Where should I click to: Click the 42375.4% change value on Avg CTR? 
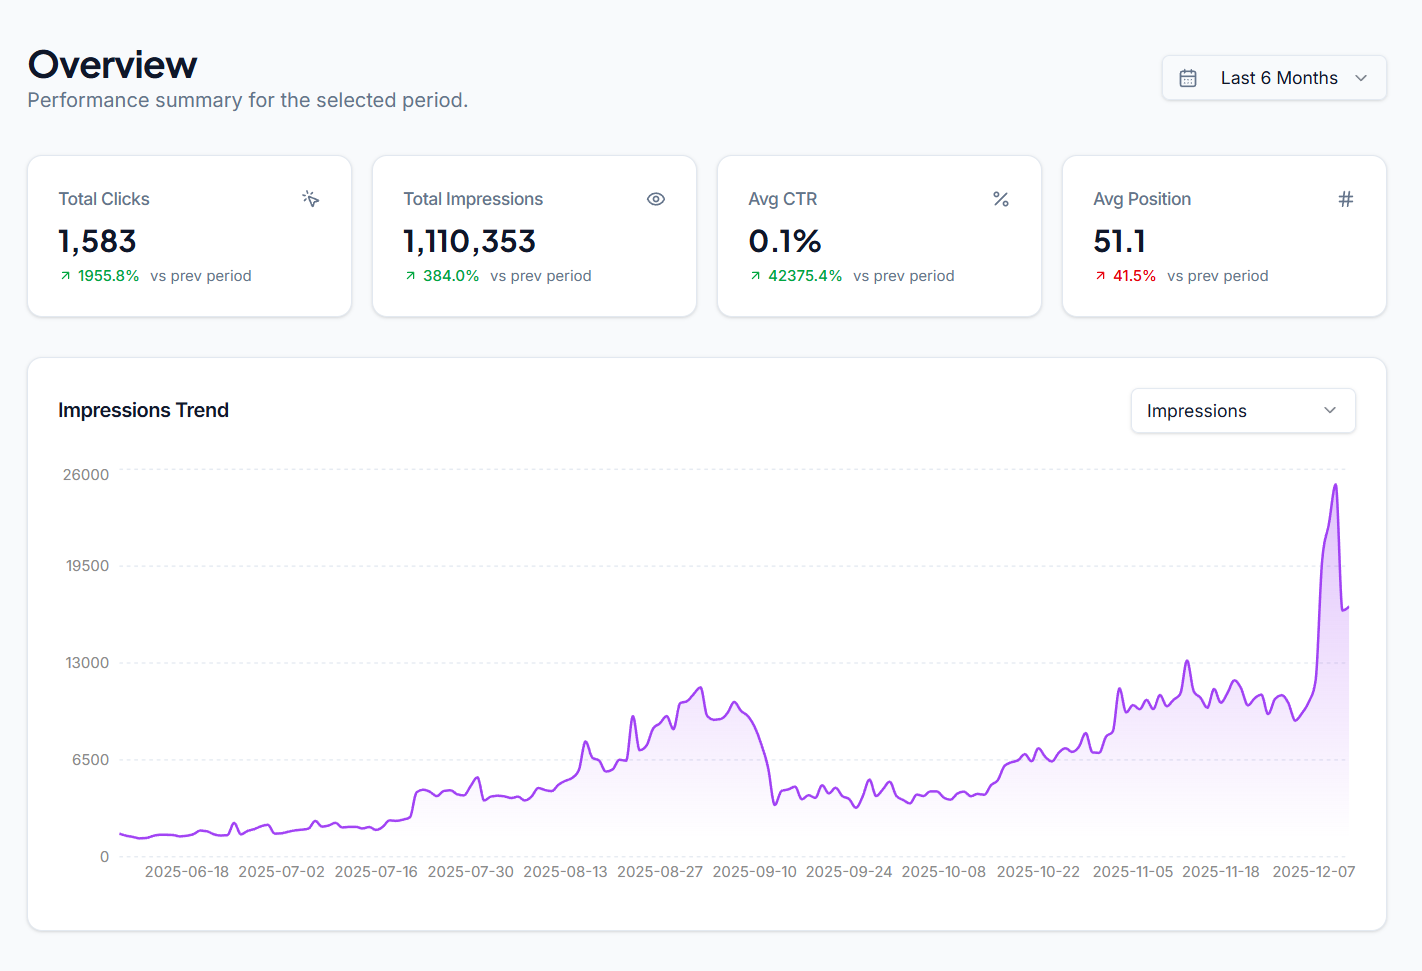click(805, 275)
